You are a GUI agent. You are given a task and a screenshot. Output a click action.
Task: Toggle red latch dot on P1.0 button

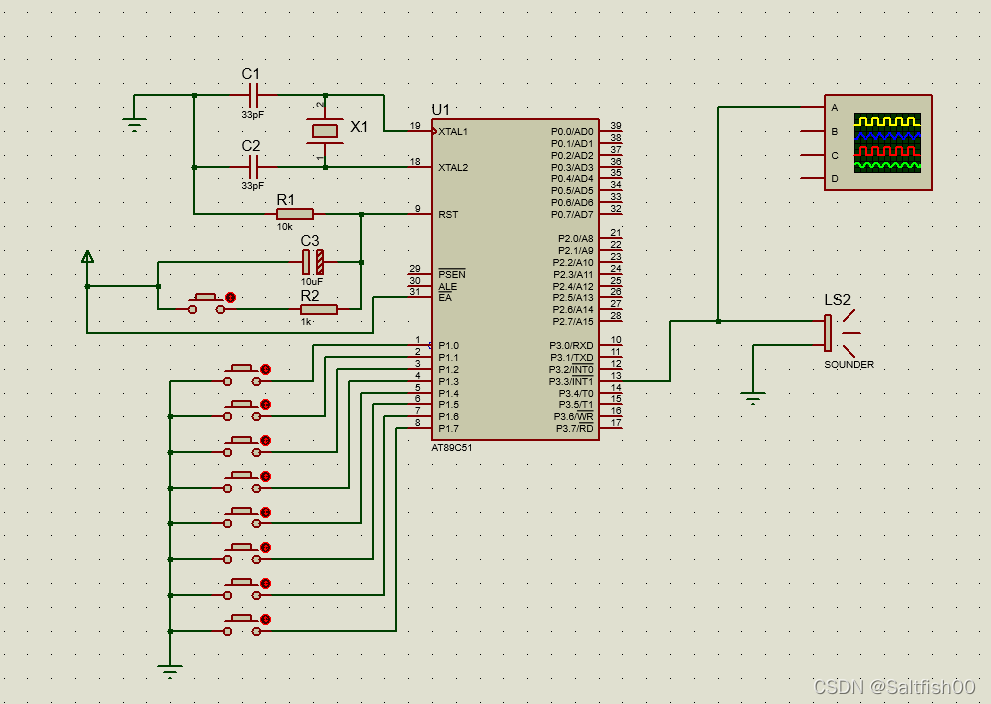coord(266,369)
